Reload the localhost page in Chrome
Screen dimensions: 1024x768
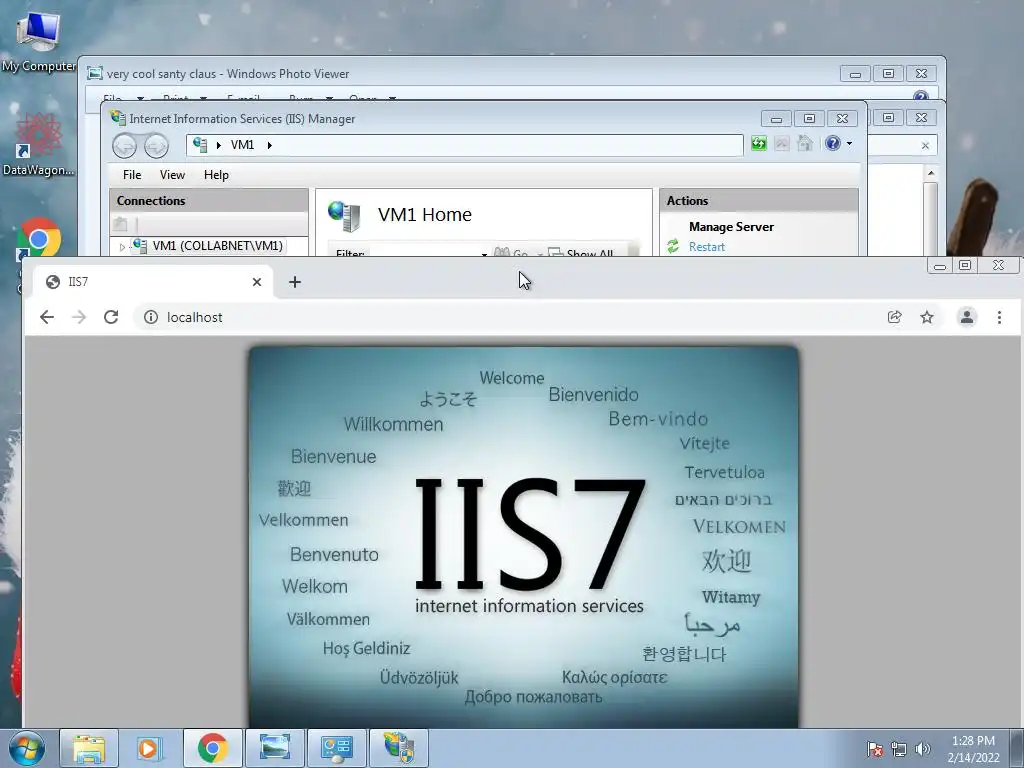111,317
